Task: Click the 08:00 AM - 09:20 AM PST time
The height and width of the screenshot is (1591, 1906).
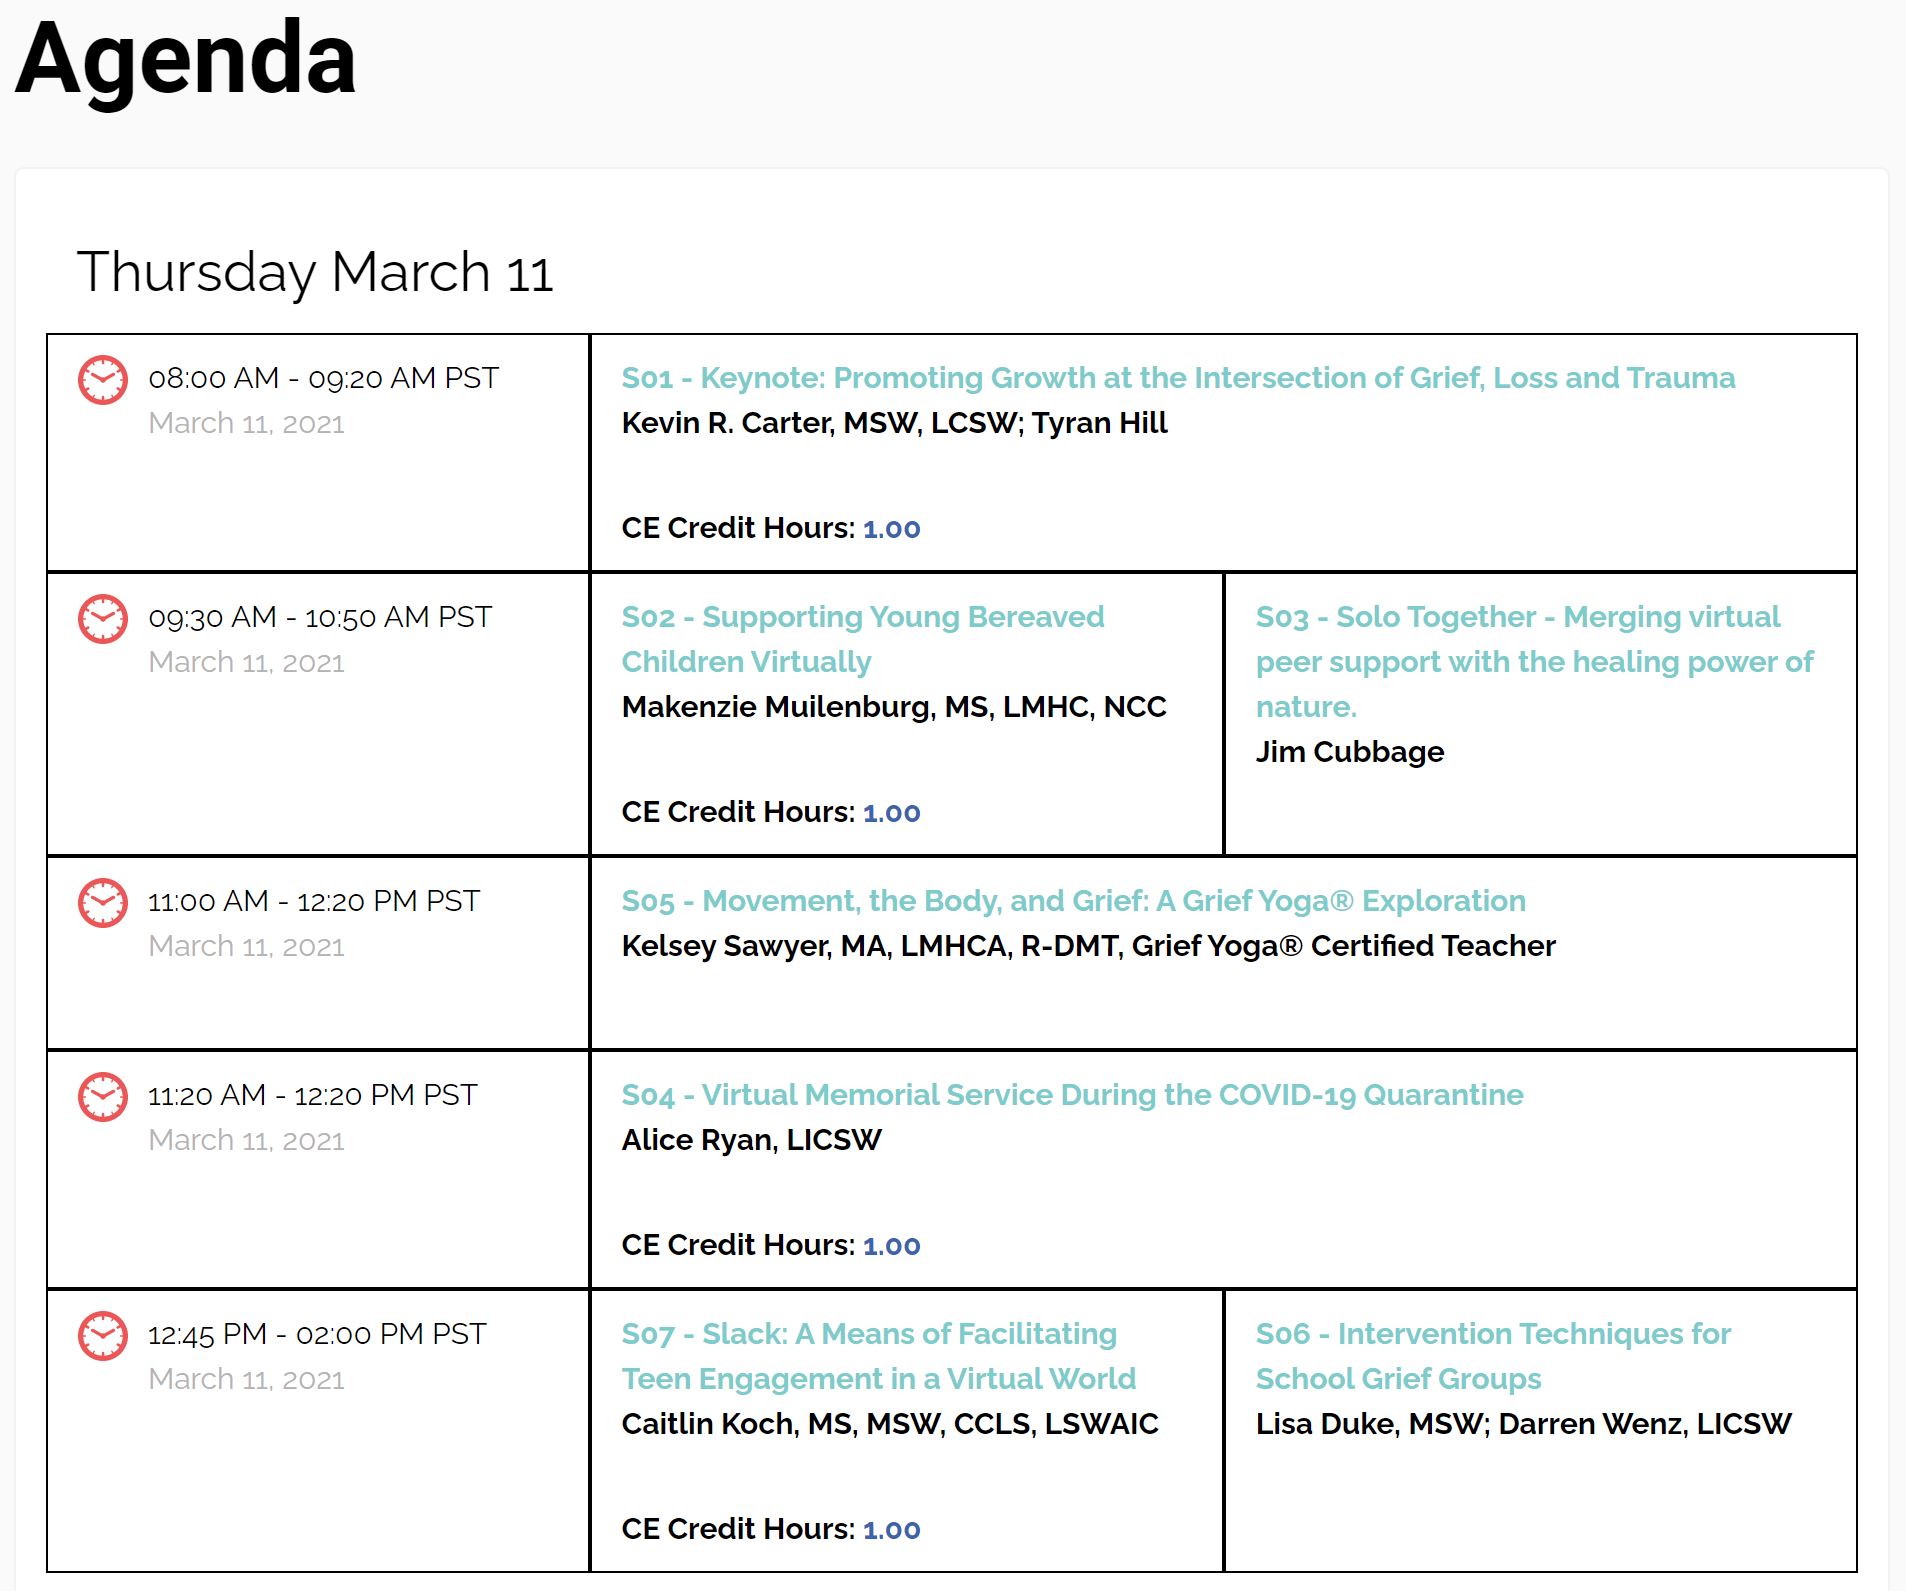Action: tap(323, 378)
